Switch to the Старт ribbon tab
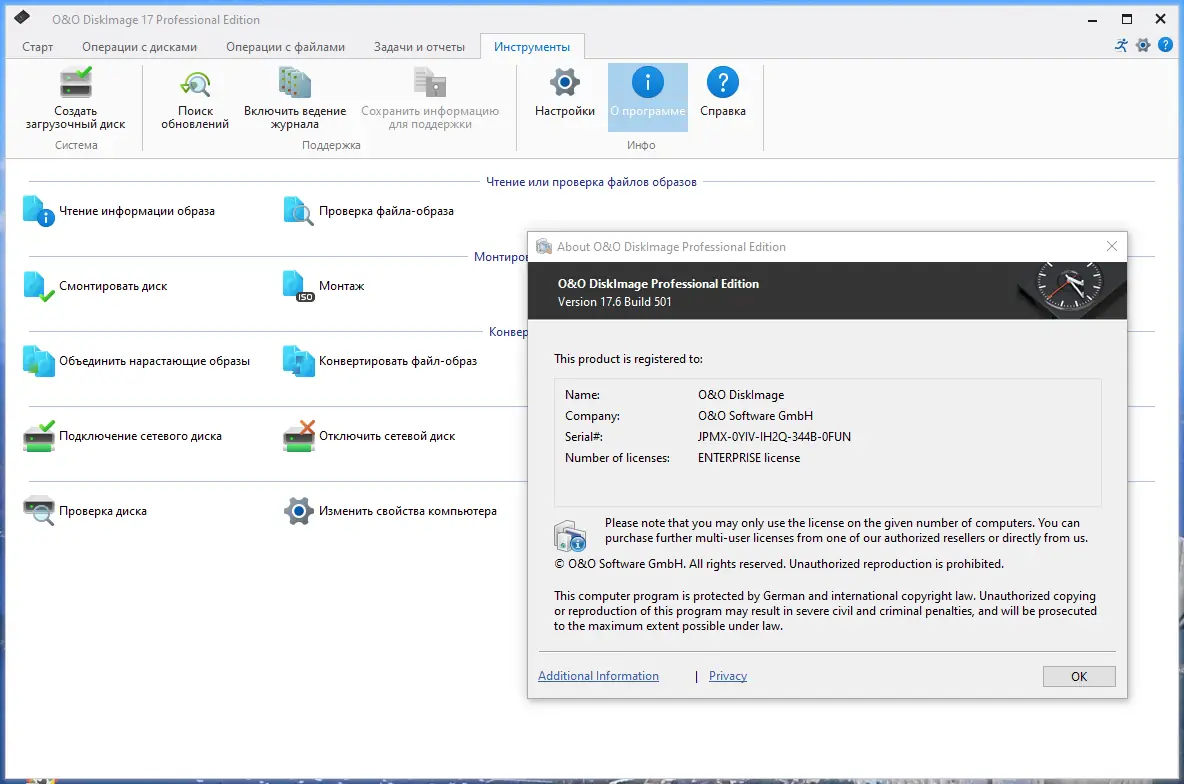Image resolution: width=1184 pixels, height=784 pixels. 37,46
